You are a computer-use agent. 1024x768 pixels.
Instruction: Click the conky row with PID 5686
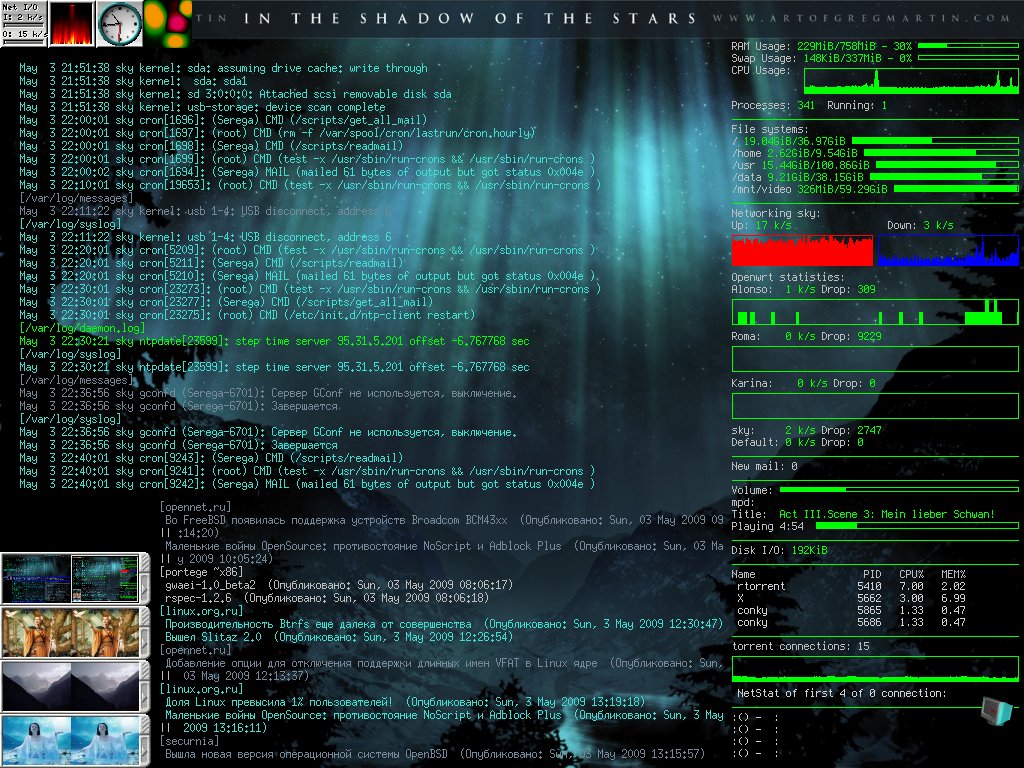point(851,622)
